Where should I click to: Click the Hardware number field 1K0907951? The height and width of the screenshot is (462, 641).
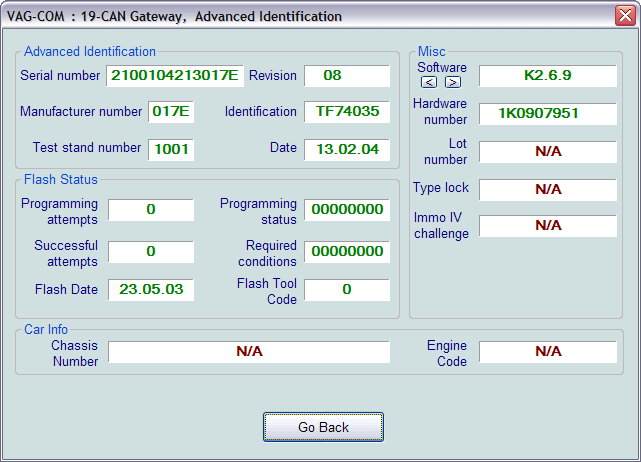548,114
